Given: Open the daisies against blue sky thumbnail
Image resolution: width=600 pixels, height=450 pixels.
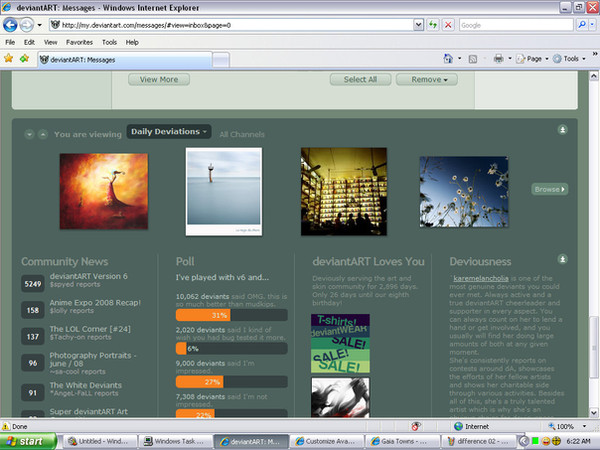Looking at the screenshot, I should 464,192.
